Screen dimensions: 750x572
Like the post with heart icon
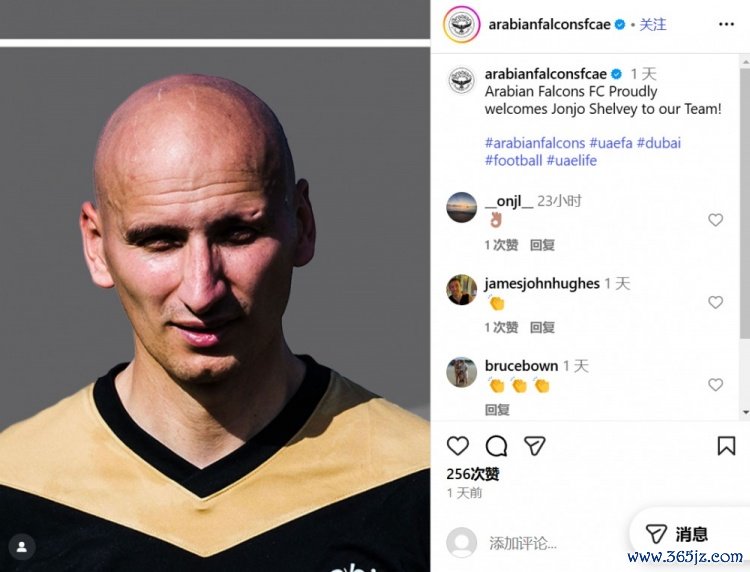(x=458, y=446)
